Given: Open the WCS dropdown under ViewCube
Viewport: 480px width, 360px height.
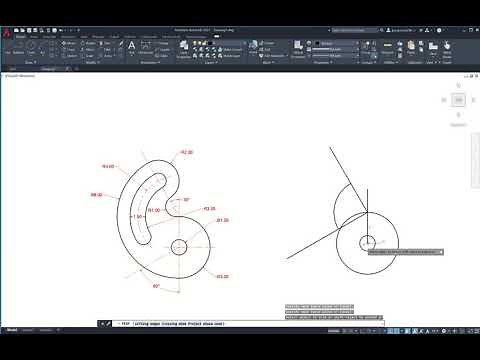Looking at the screenshot, I should (x=459, y=125).
